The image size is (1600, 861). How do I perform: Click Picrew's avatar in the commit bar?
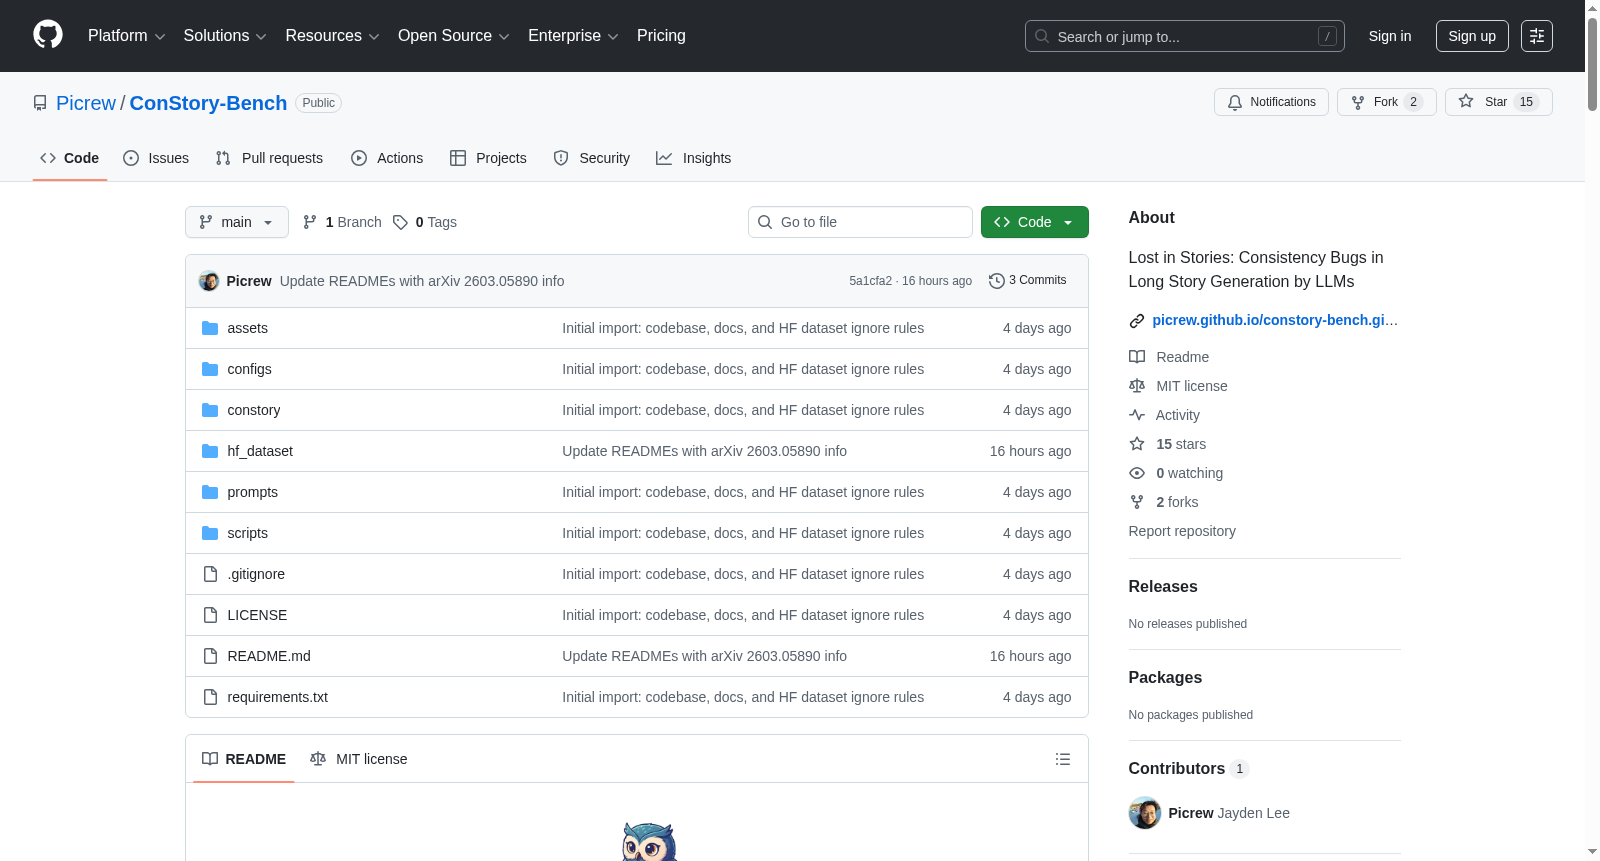[x=209, y=281]
